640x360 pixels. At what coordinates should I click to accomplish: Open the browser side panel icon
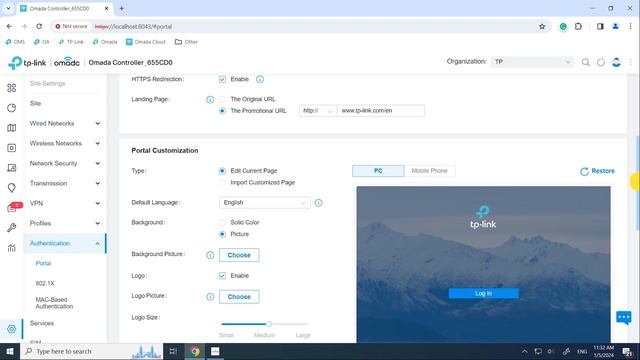pos(600,27)
